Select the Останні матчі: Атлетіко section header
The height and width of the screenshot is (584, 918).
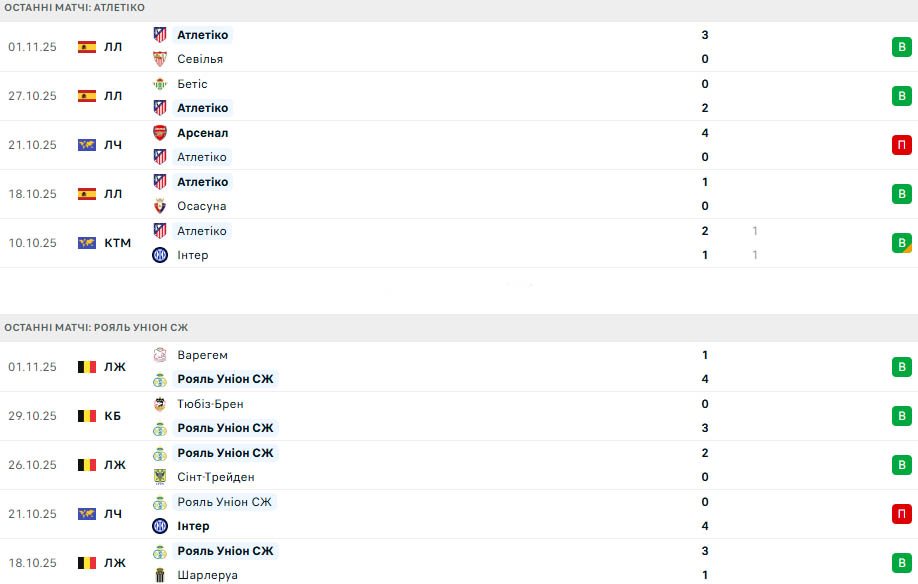[x=74, y=8]
